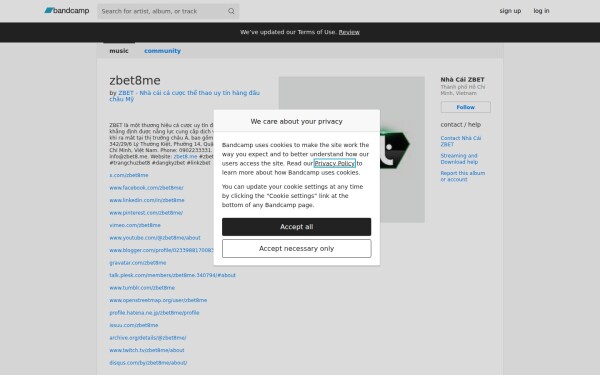600x375 pixels.
Task: Open Streaming and Download help
Action: 459,159
